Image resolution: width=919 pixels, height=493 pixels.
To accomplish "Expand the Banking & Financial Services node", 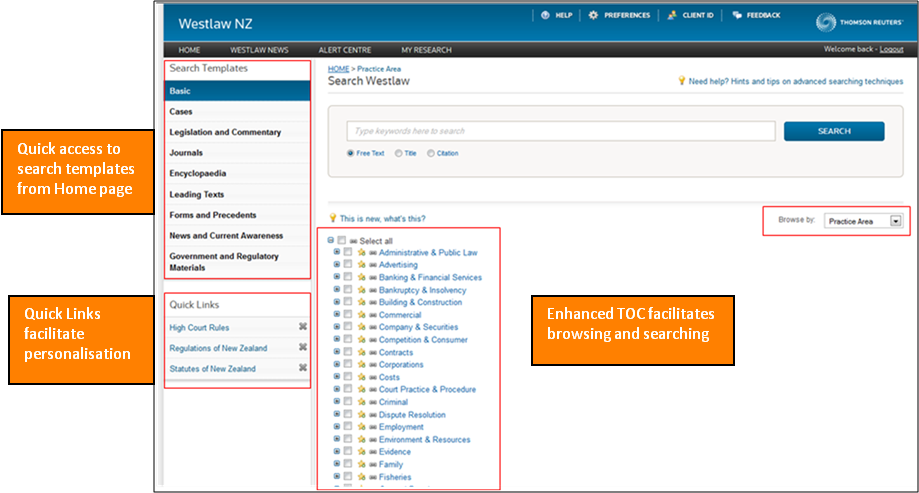I will (337, 276).
